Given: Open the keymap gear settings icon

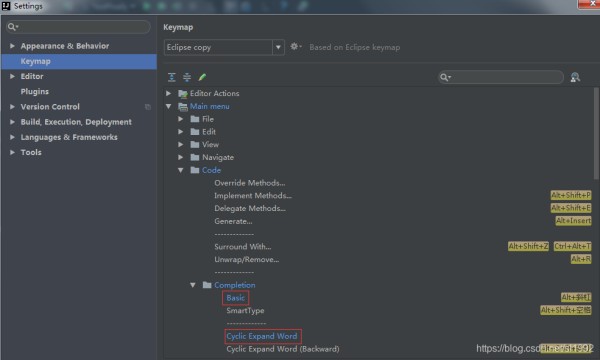Looking at the screenshot, I should tap(295, 47).
